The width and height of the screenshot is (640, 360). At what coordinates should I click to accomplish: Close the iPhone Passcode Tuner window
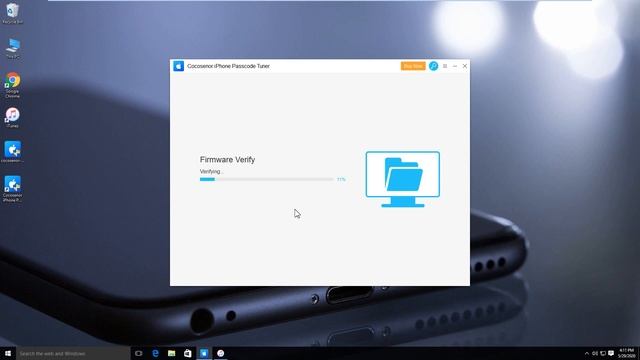[x=464, y=66]
